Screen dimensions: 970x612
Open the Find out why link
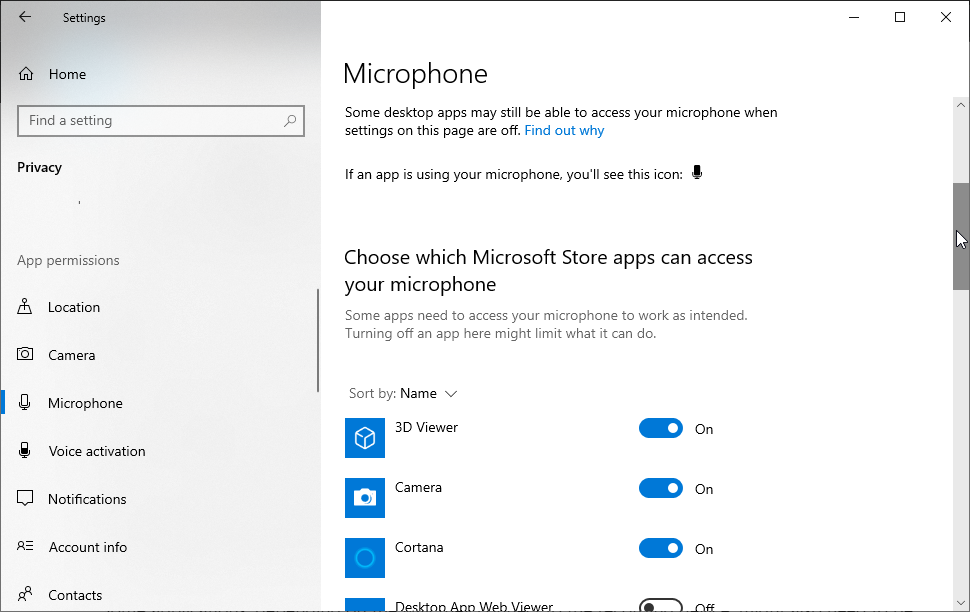click(x=564, y=130)
